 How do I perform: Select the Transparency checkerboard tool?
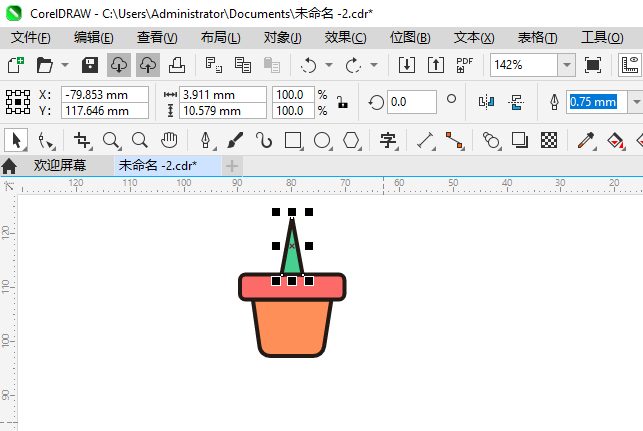(549, 141)
